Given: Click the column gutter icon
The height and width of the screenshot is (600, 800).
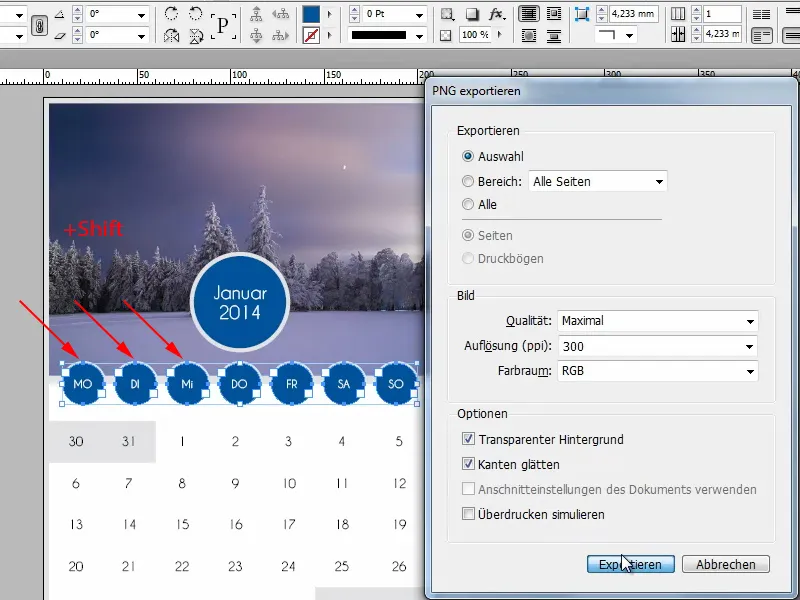Looking at the screenshot, I should pyautogui.click(x=678, y=35).
